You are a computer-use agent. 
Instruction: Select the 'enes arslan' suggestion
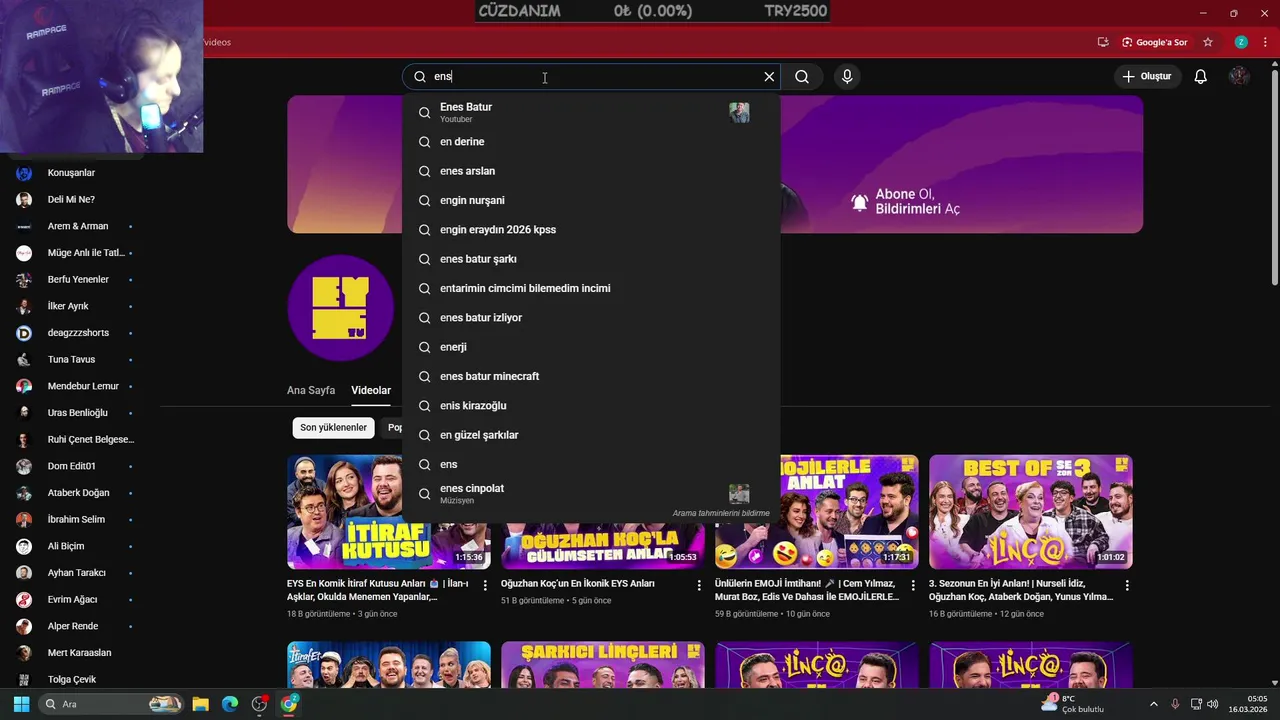pyautogui.click(x=591, y=171)
